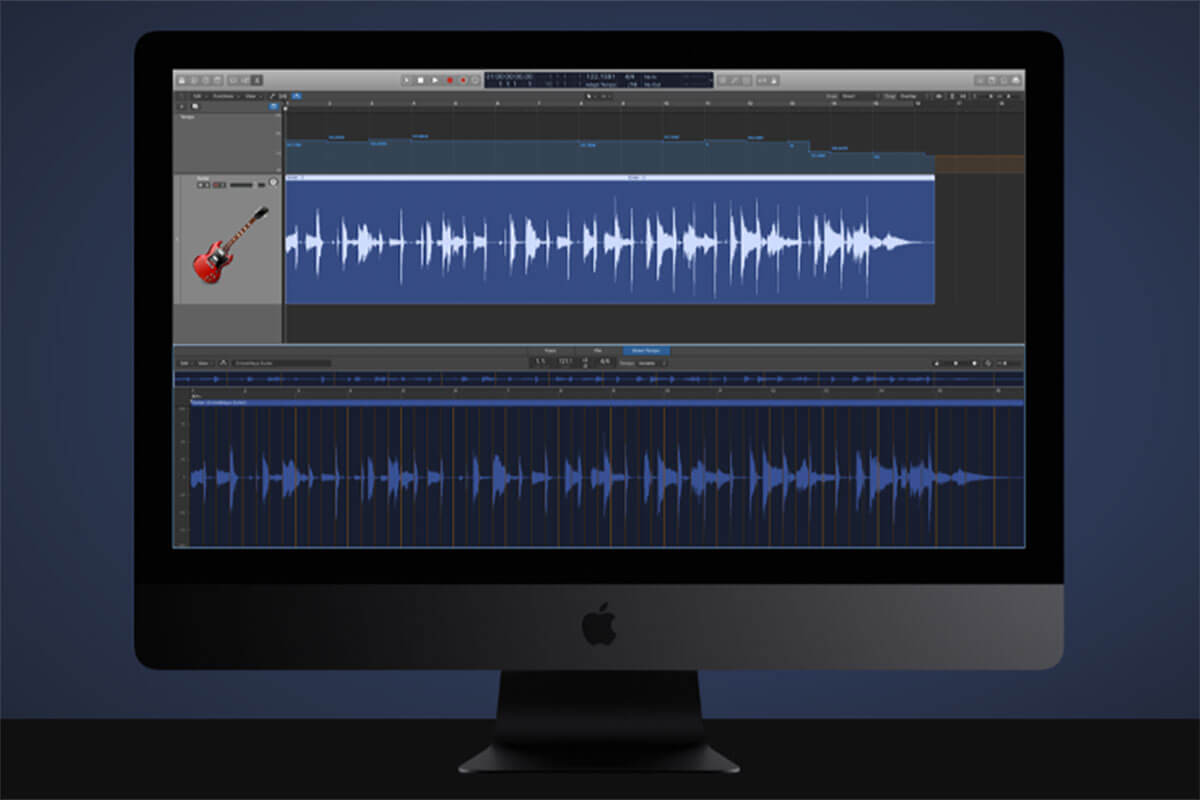Open List Editors panel
The image size is (1200, 800).
(x=980, y=80)
